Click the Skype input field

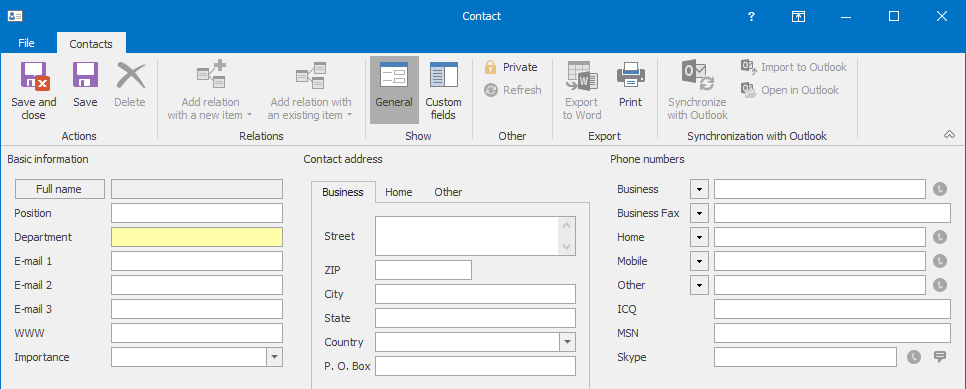point(806,357)
